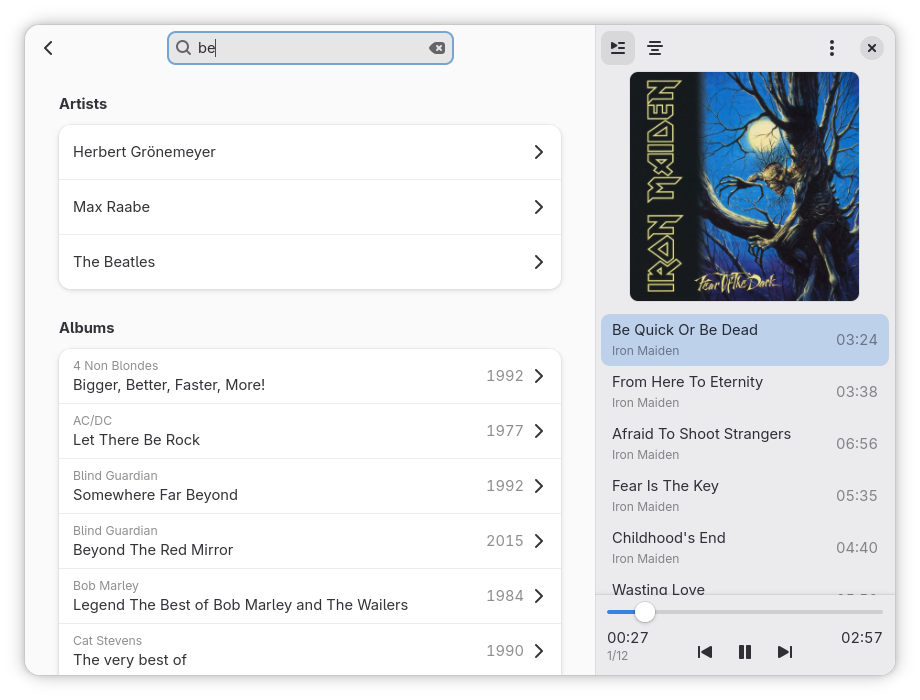Switch to the lyrics view
Image resolution: width=920 pixels, height=700 pixels.
[x=655, y=48]
